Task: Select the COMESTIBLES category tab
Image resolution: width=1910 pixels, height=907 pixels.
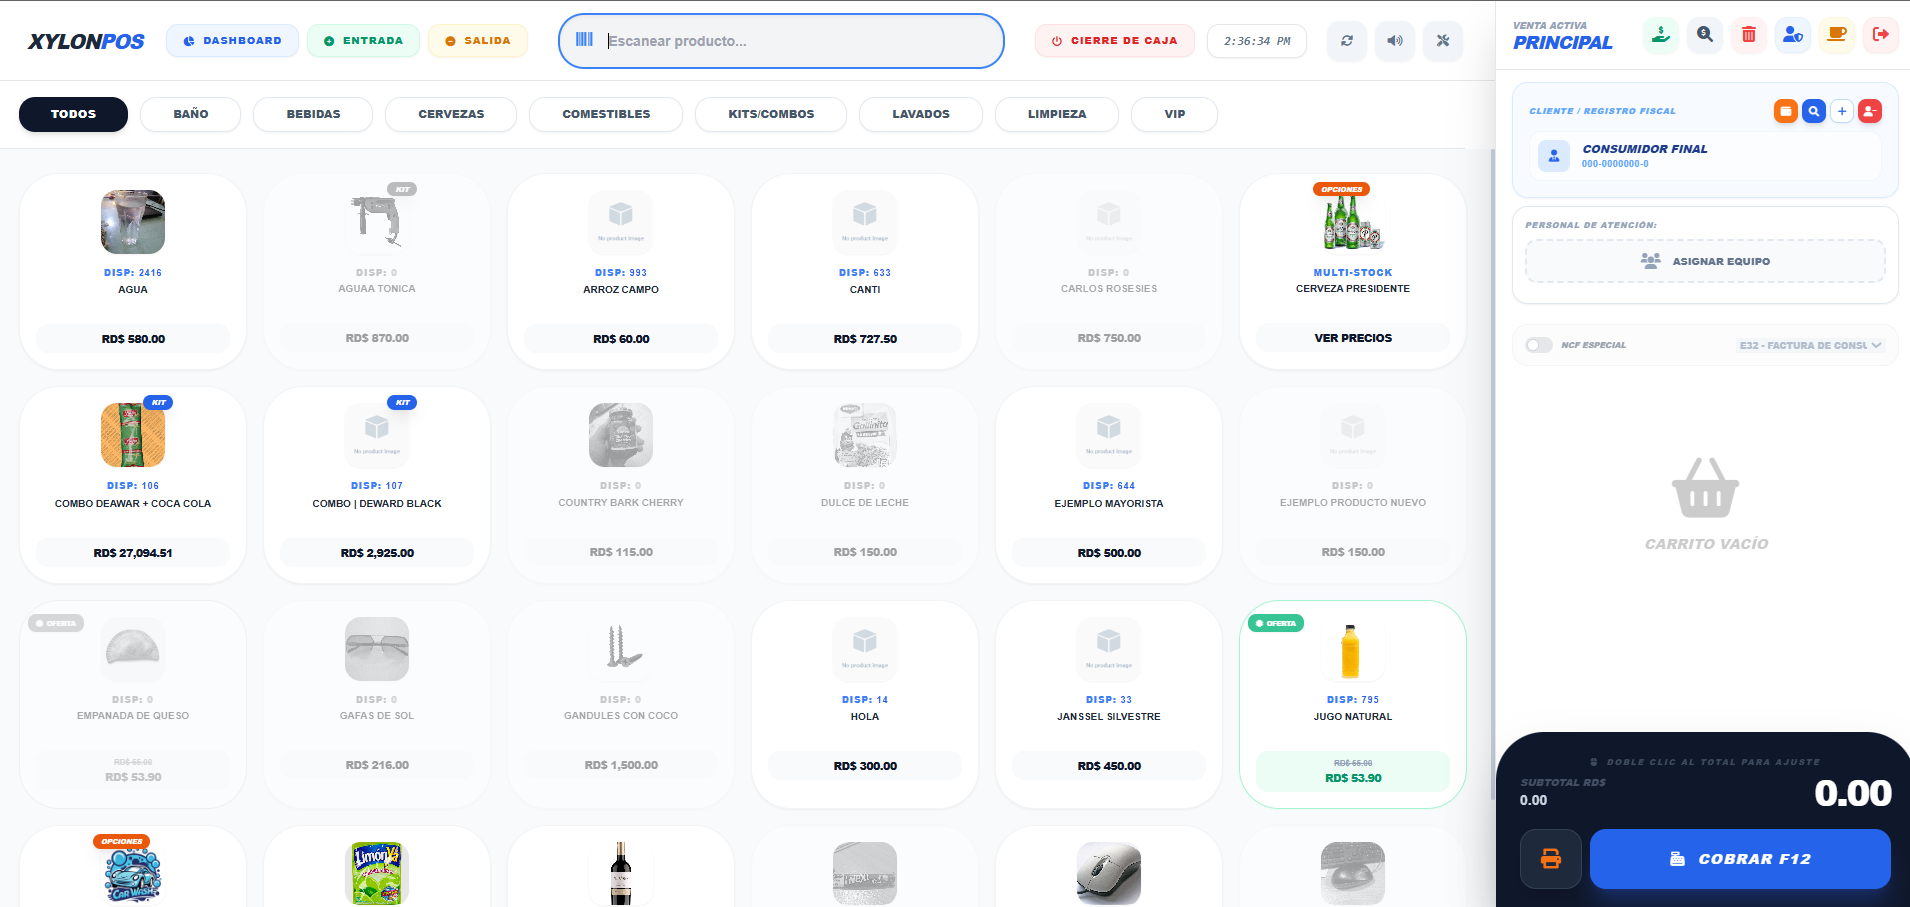Action: coord(606,114)
